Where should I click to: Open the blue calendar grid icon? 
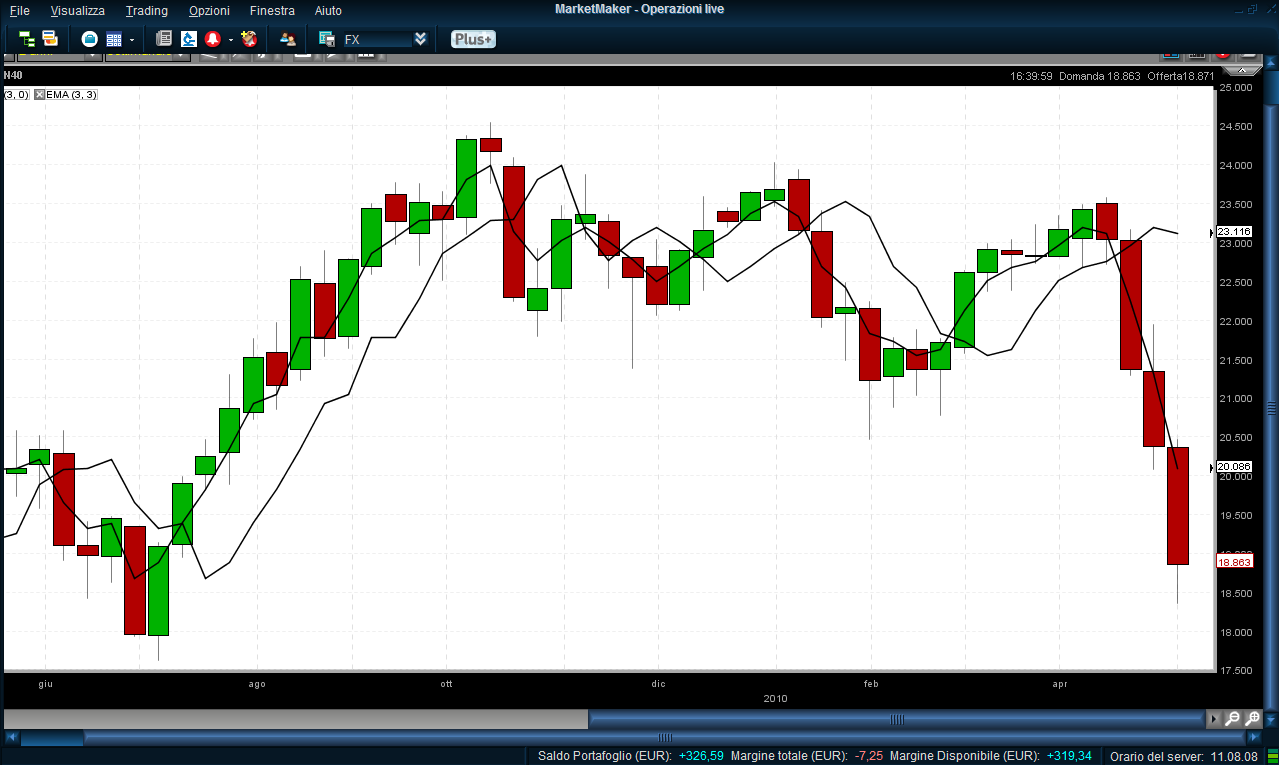(x=114, y=39)
